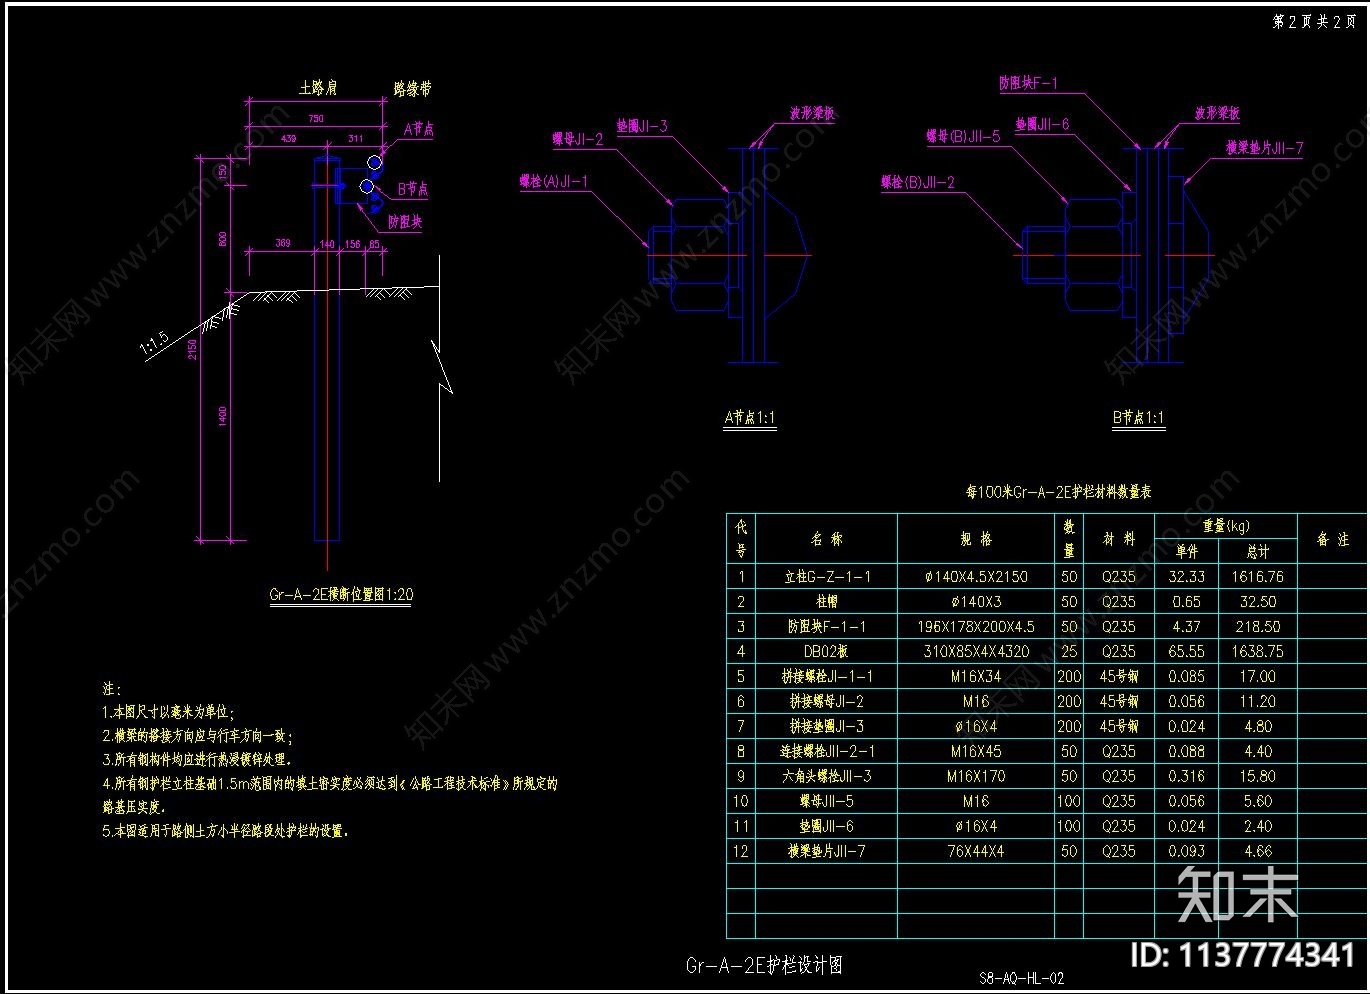Select the "M16X45" specification
1370x994 pixels.
click(975, 752)
